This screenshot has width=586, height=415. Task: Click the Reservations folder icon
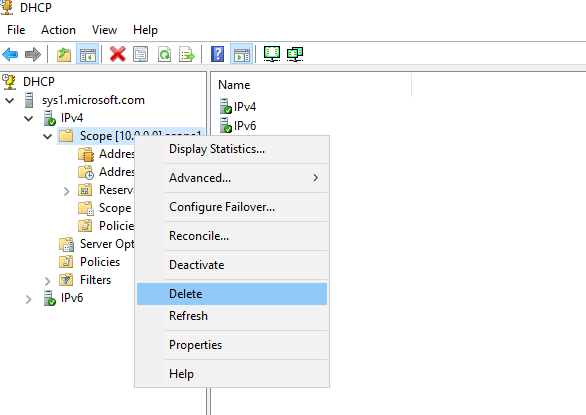(85, 190)
